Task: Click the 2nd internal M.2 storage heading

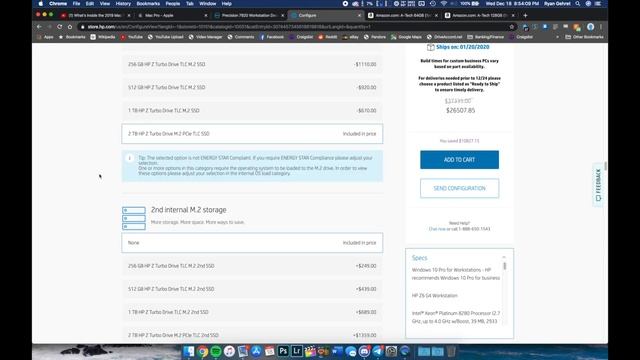Action: (189, 210)
